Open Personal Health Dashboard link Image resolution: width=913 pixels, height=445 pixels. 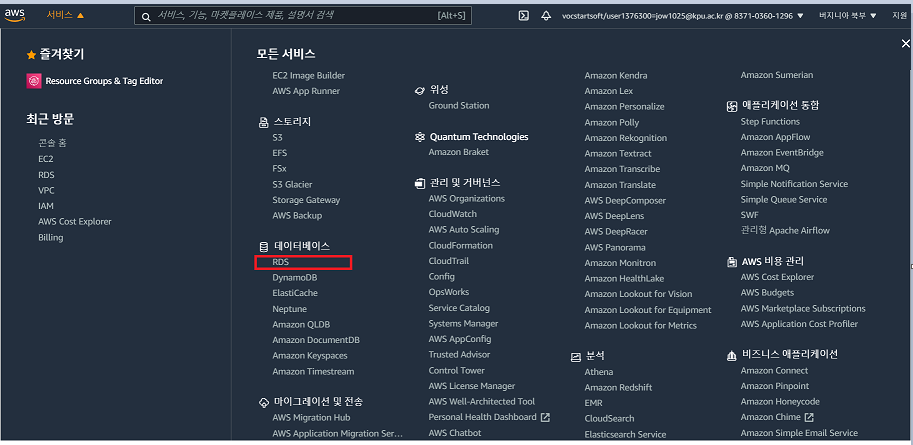pyautogui.click(x=483, y=417)
